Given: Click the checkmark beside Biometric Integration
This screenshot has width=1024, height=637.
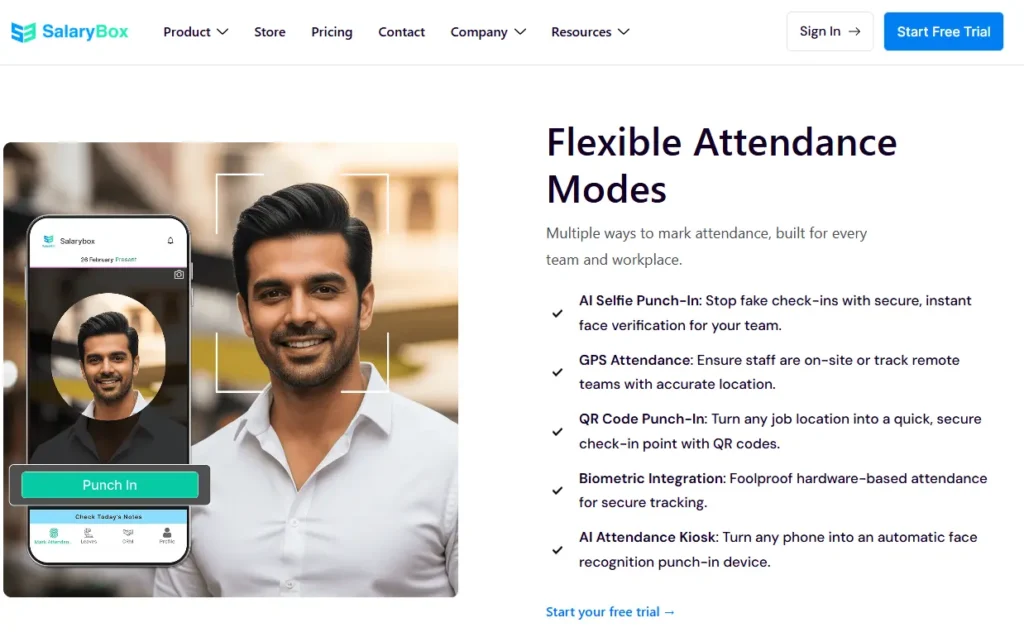Looking at the screenshot, I should [x=558, y=491].
